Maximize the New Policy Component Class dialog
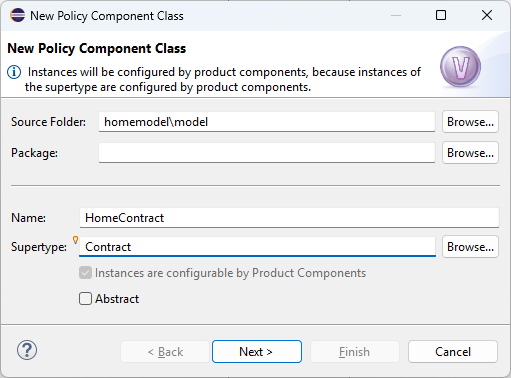Image resolution: width=511 pixels, height=378 pixels. point(441,15)
